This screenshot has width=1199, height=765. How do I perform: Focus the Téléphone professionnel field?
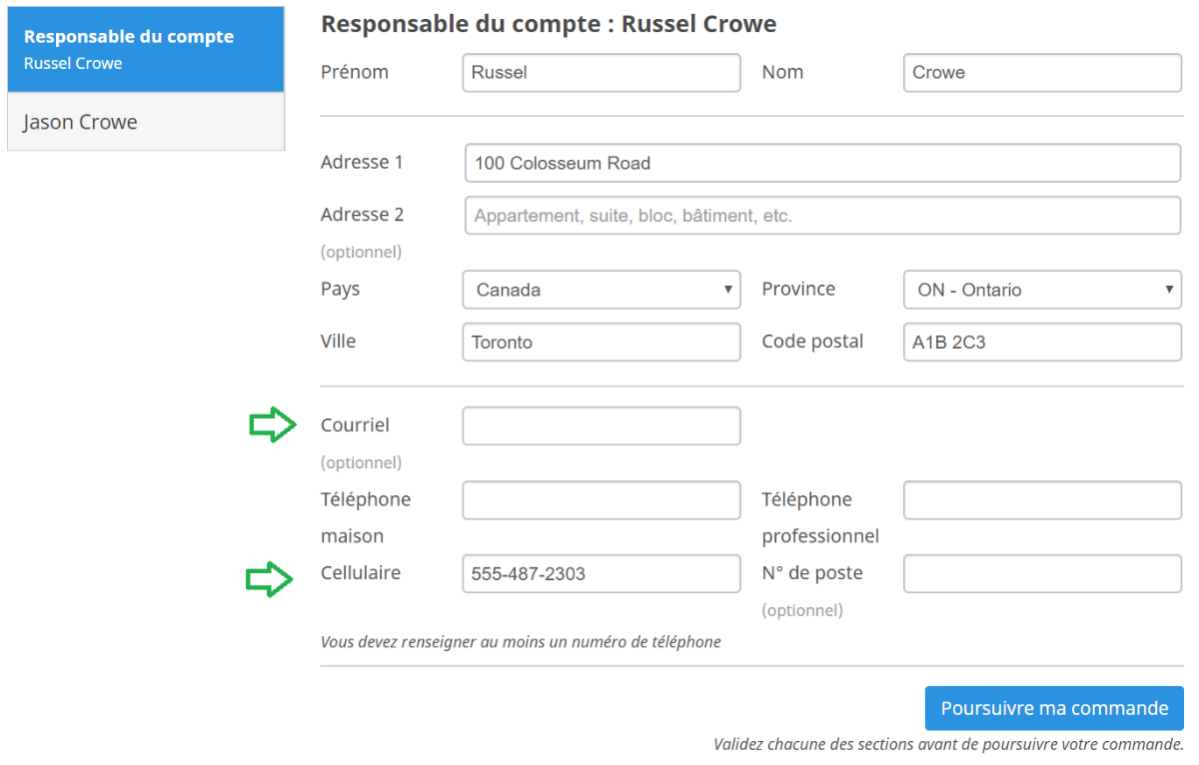tap(1042, 500)
